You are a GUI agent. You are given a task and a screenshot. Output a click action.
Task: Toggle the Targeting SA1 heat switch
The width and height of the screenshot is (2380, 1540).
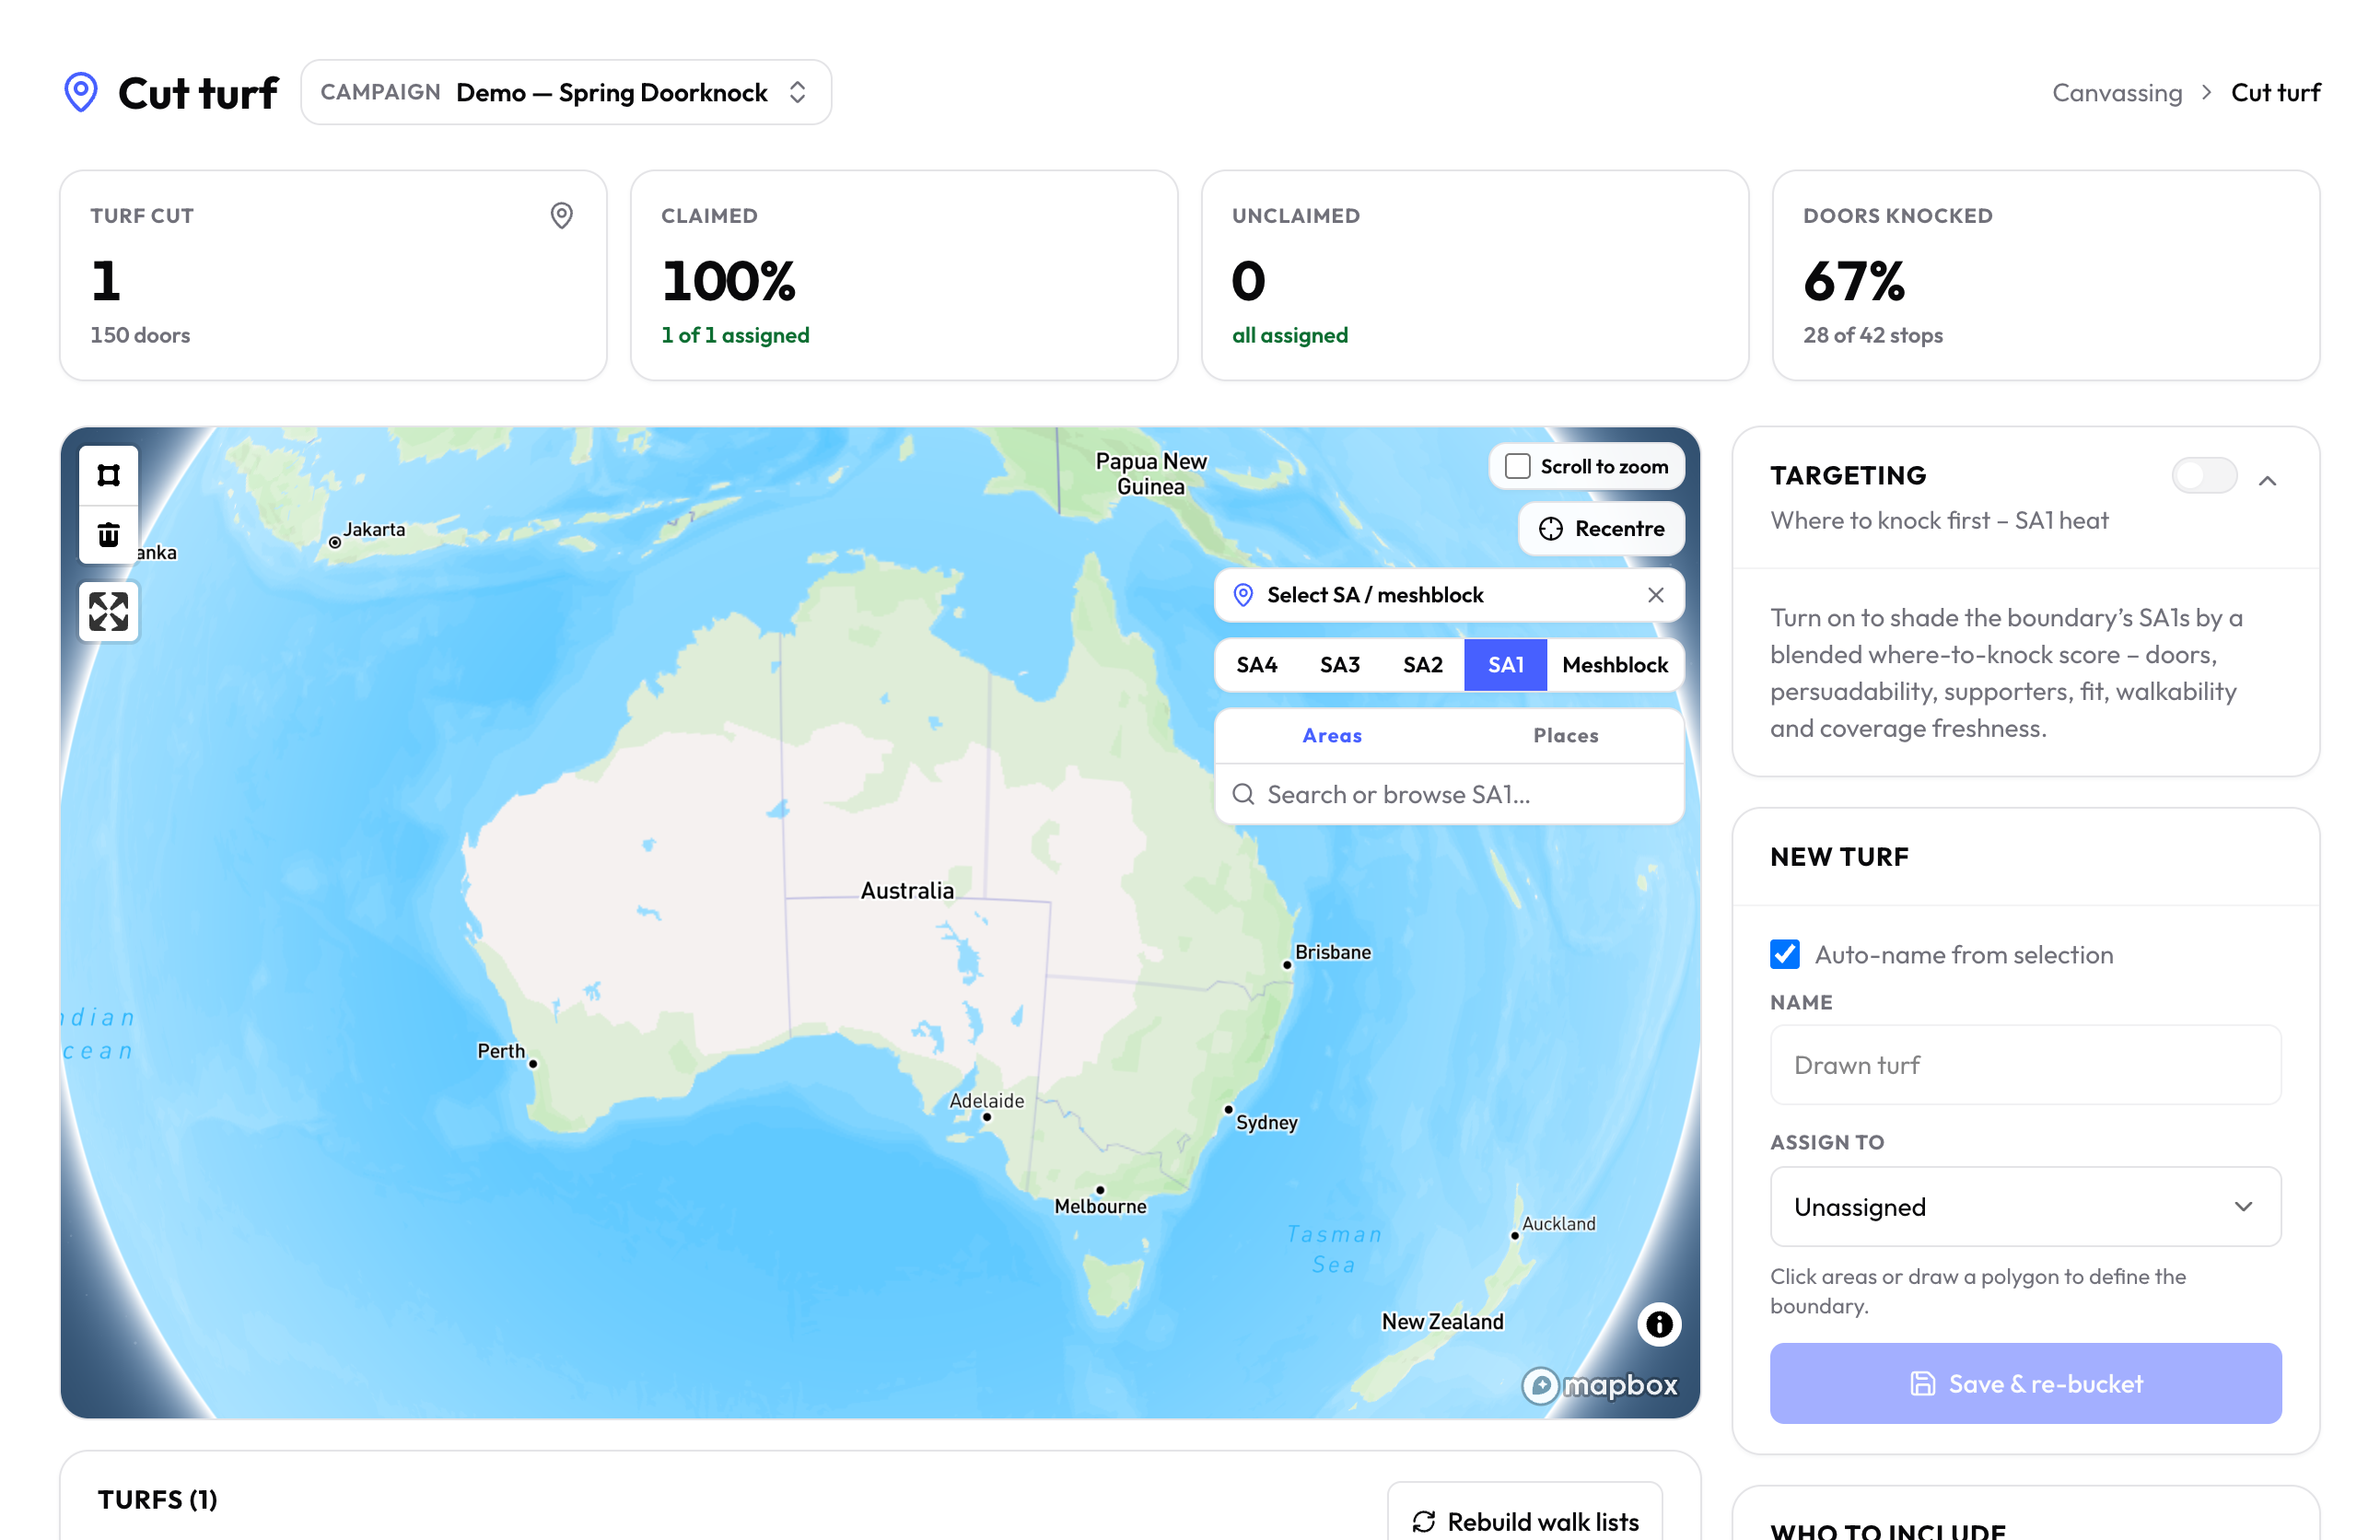click(x=2204, y=476)
